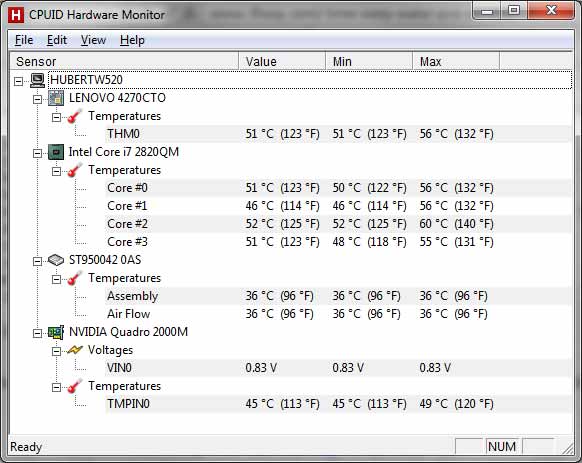The width and height of the screenshot is (582, 463).
Task: Collapse the HUBERTW520 root node
Action: (19, 81)
